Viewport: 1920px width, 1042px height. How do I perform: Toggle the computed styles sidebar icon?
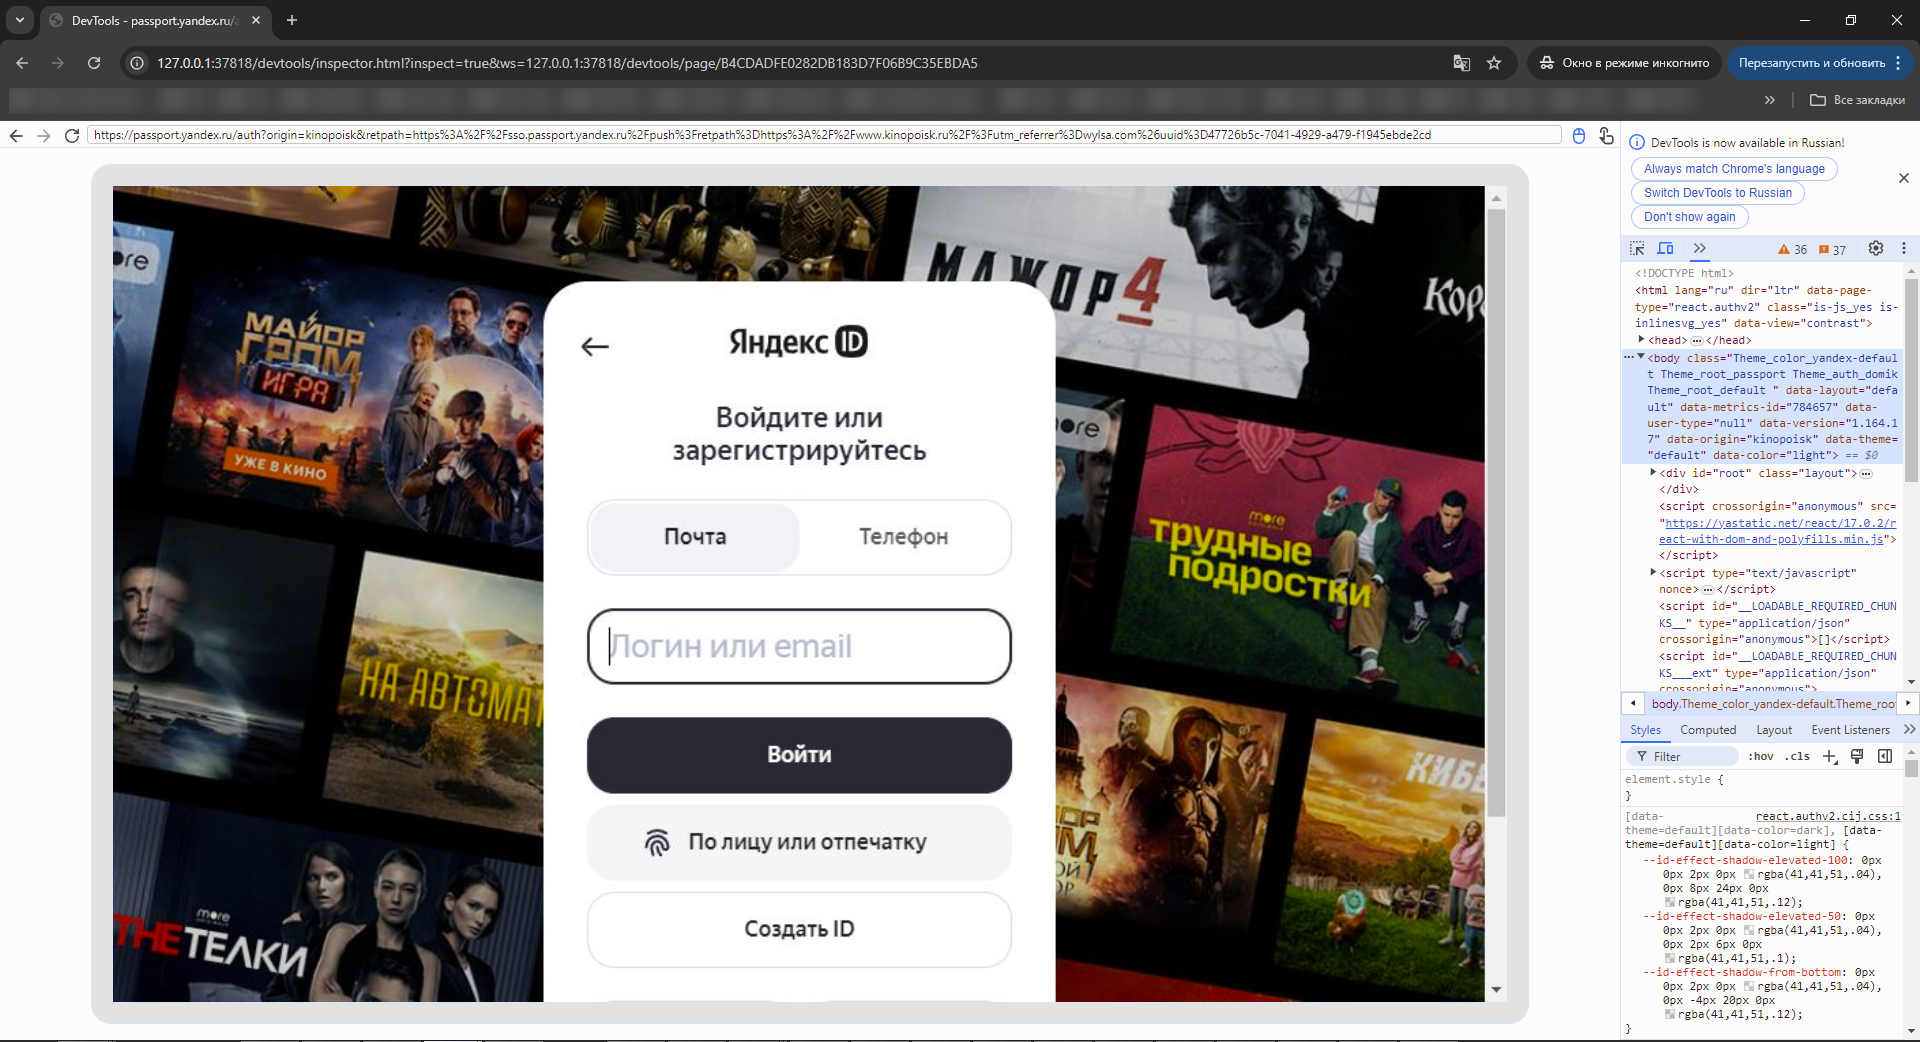[x=1885, y=757]
